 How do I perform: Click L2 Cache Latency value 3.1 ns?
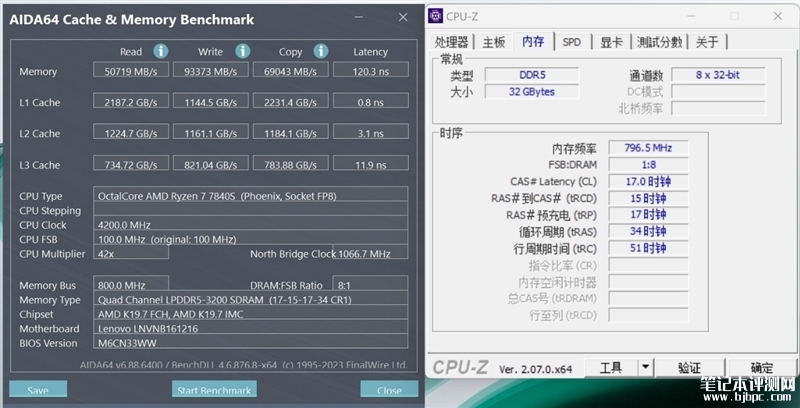371,132
